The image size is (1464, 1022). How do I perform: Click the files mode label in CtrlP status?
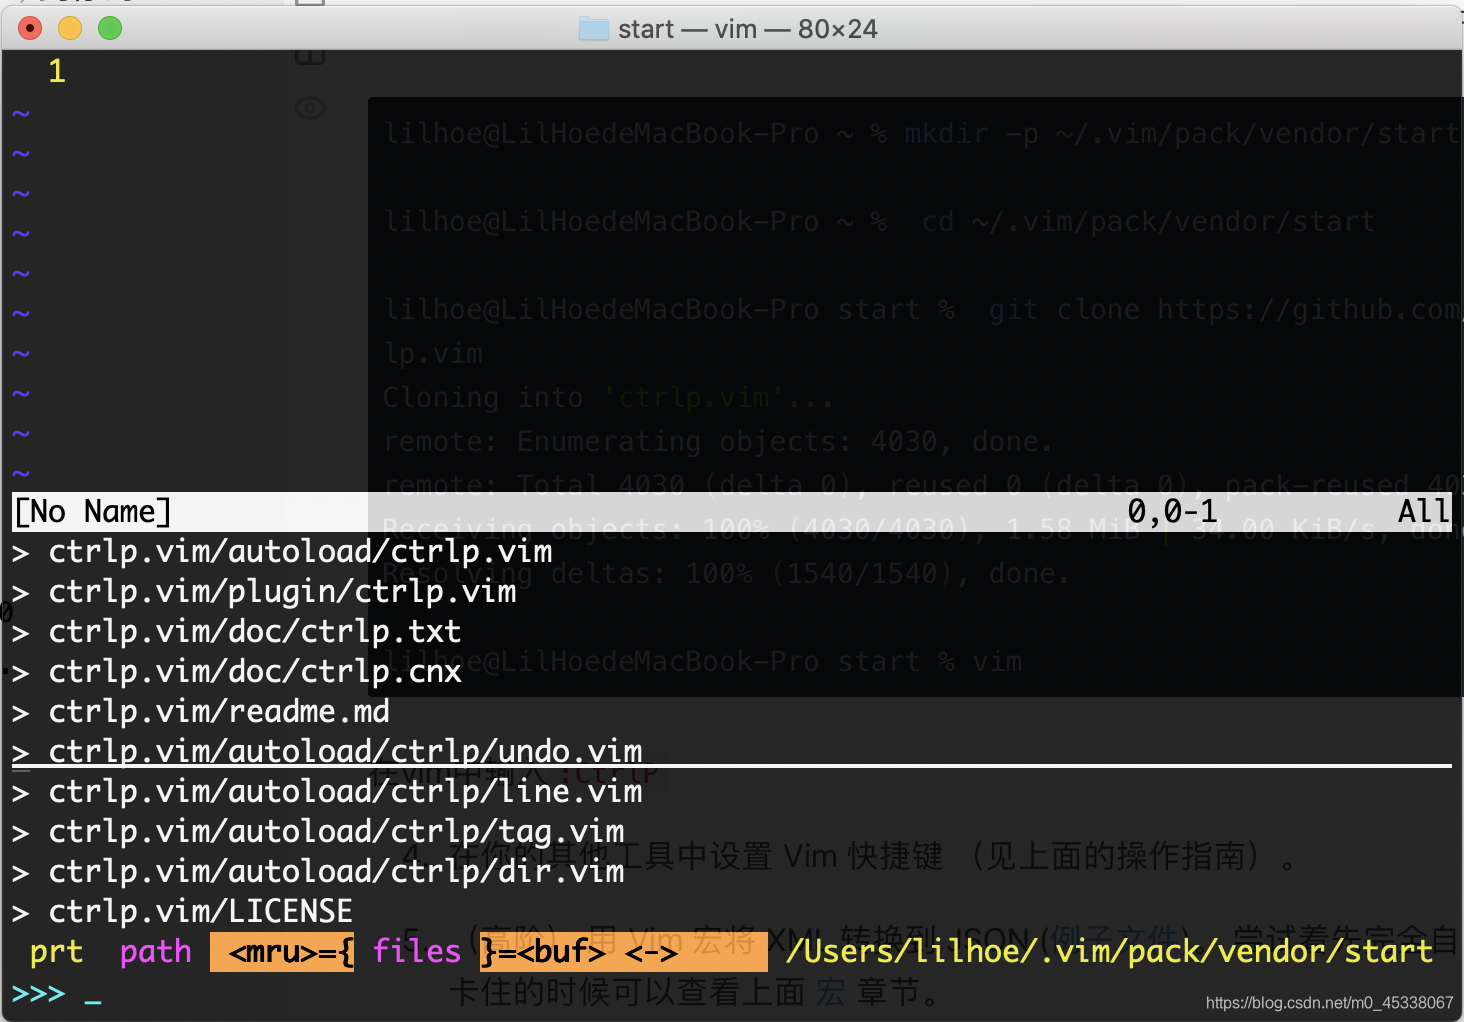417,952
